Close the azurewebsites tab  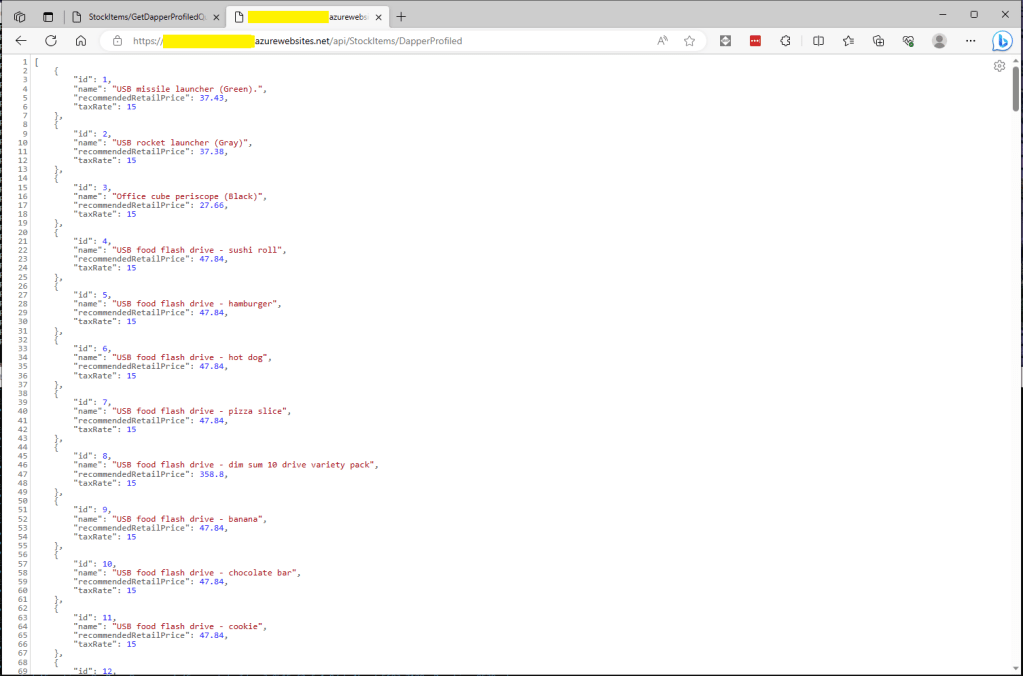tap(379, 17)
